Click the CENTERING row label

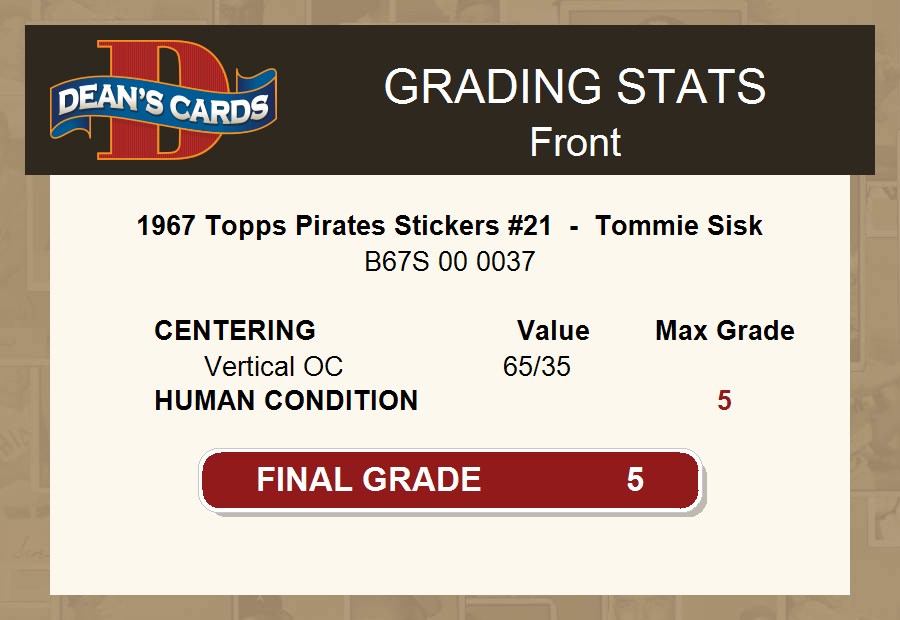[x=235, y=331]
